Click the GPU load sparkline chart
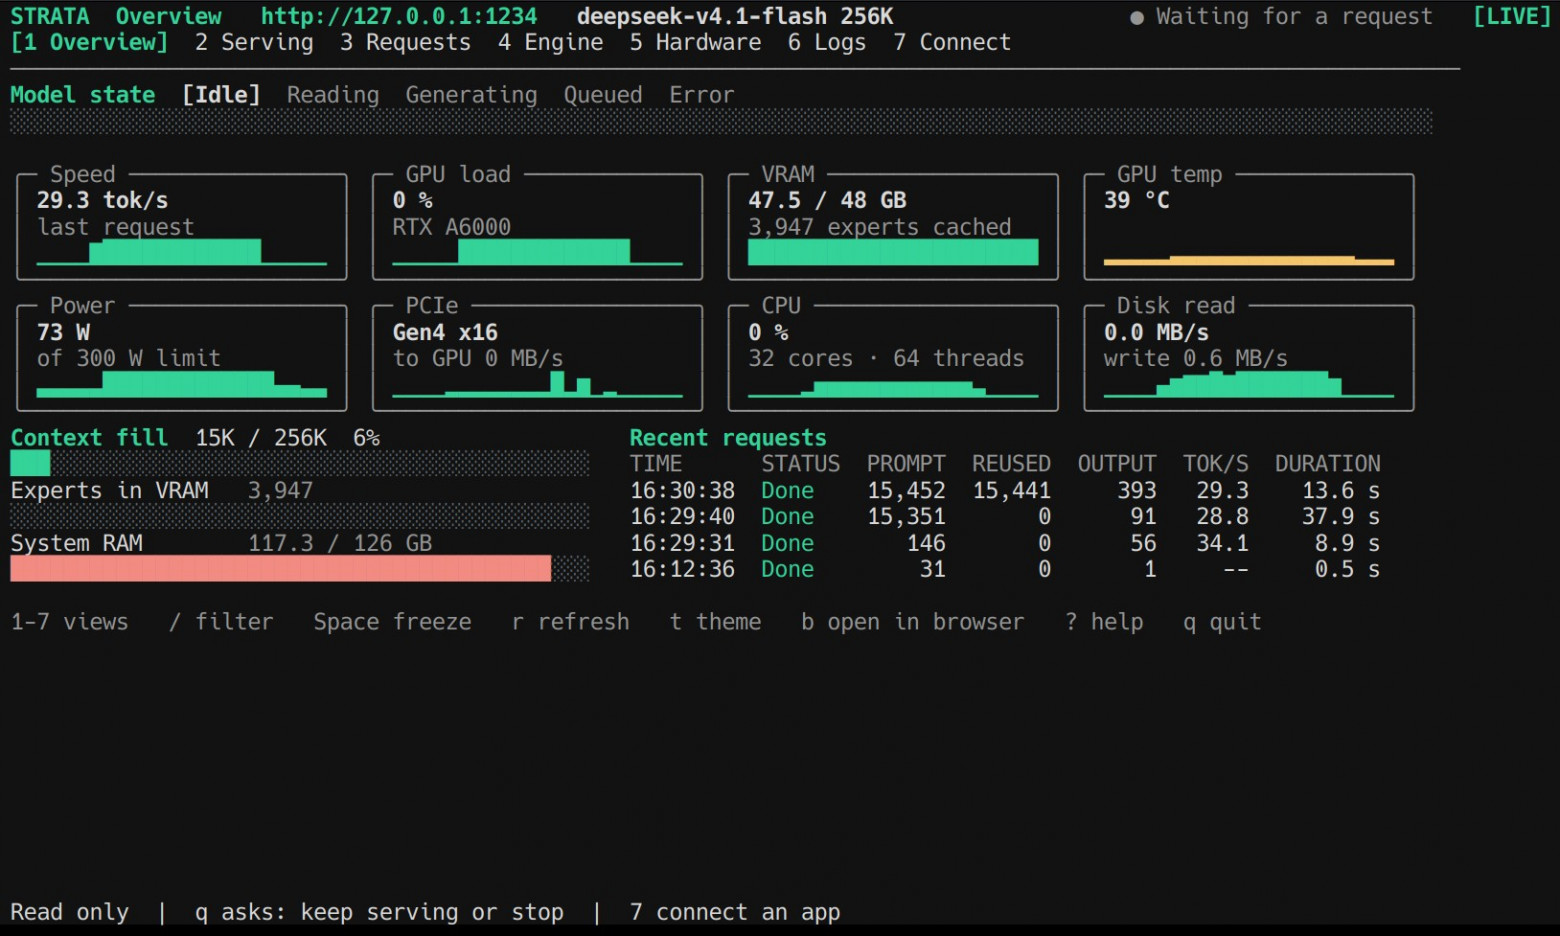The width and height of the screenshot is (1560, 936). pos(538,252)
